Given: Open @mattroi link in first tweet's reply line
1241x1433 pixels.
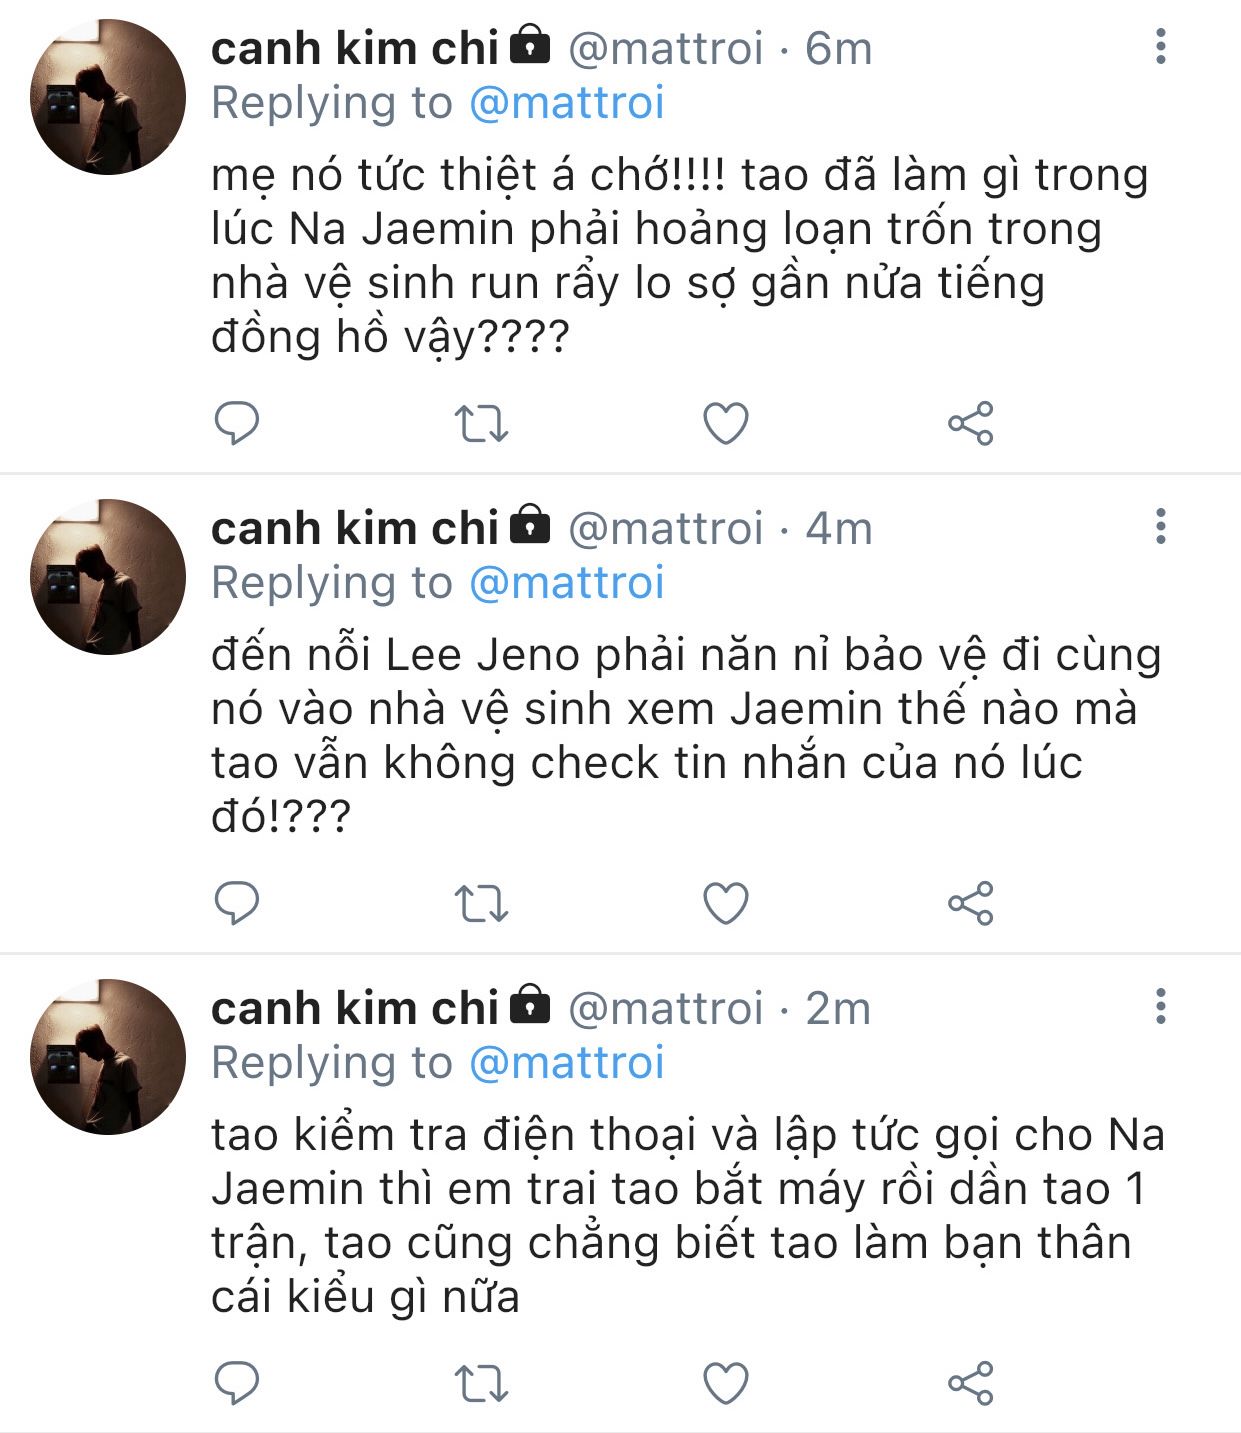Looking at the screenshot, I should tap(567, 103).
